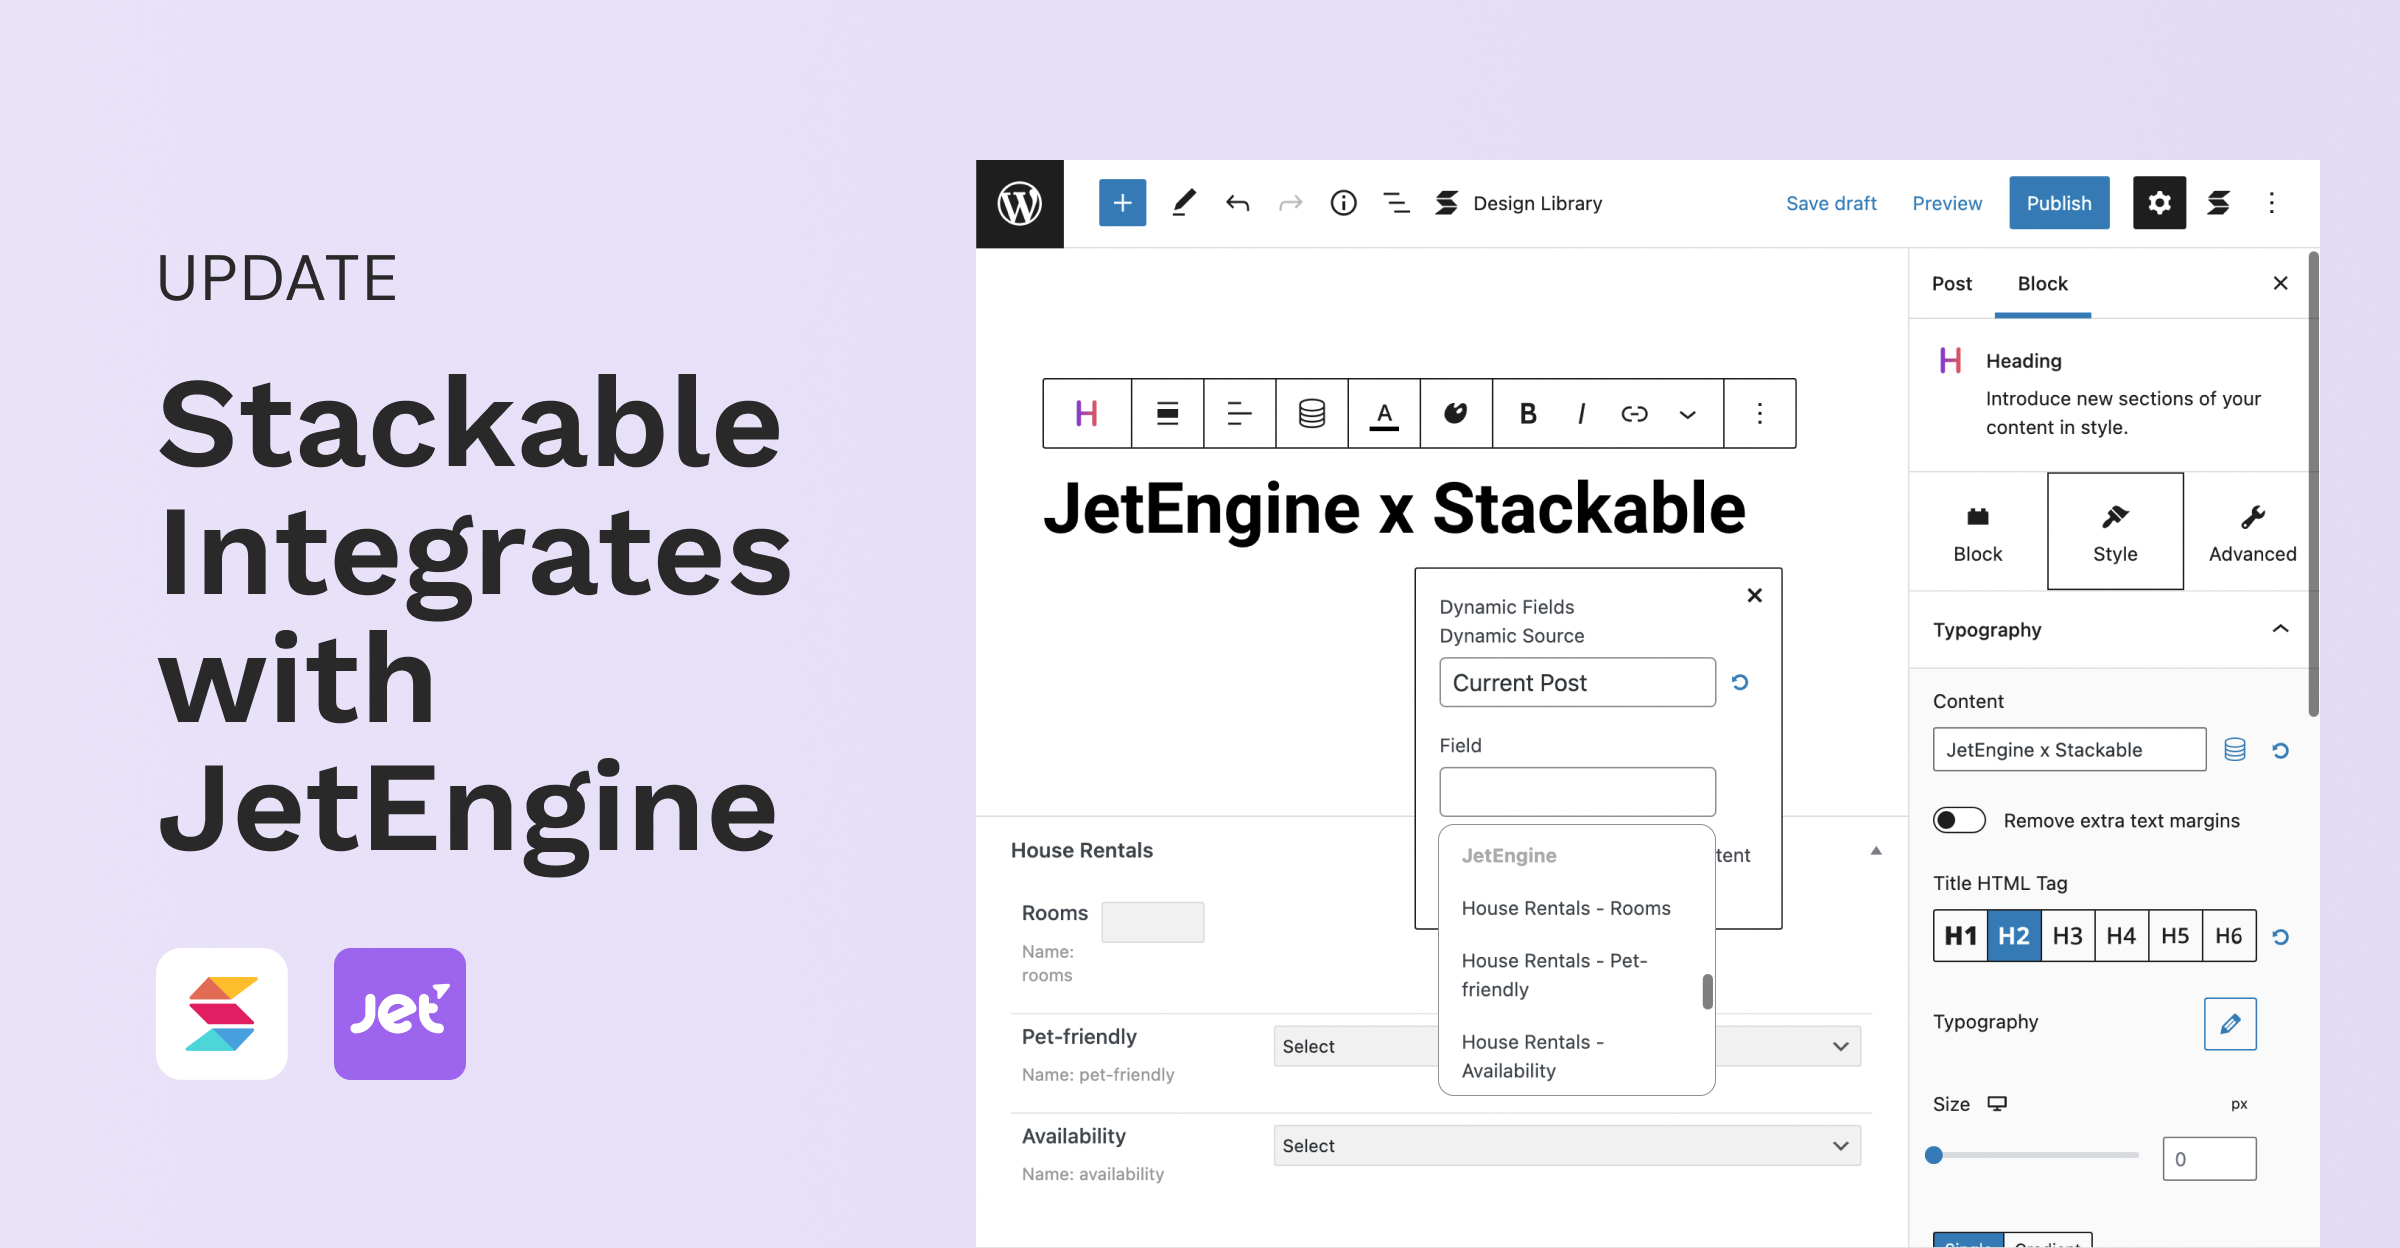Viewport: 2400px width, 1248px height.
Task: Click the Save draft link
Action: (1831, 203)
